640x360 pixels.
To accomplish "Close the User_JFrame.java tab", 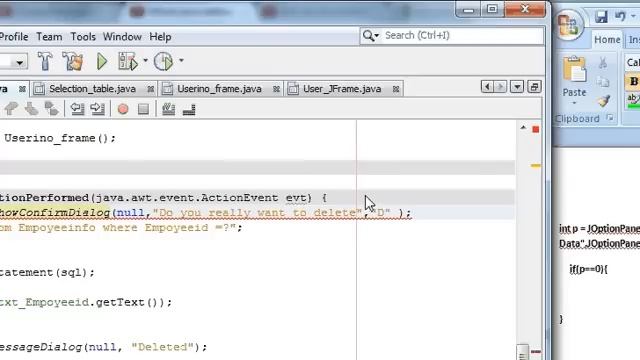I will point(396,89).
